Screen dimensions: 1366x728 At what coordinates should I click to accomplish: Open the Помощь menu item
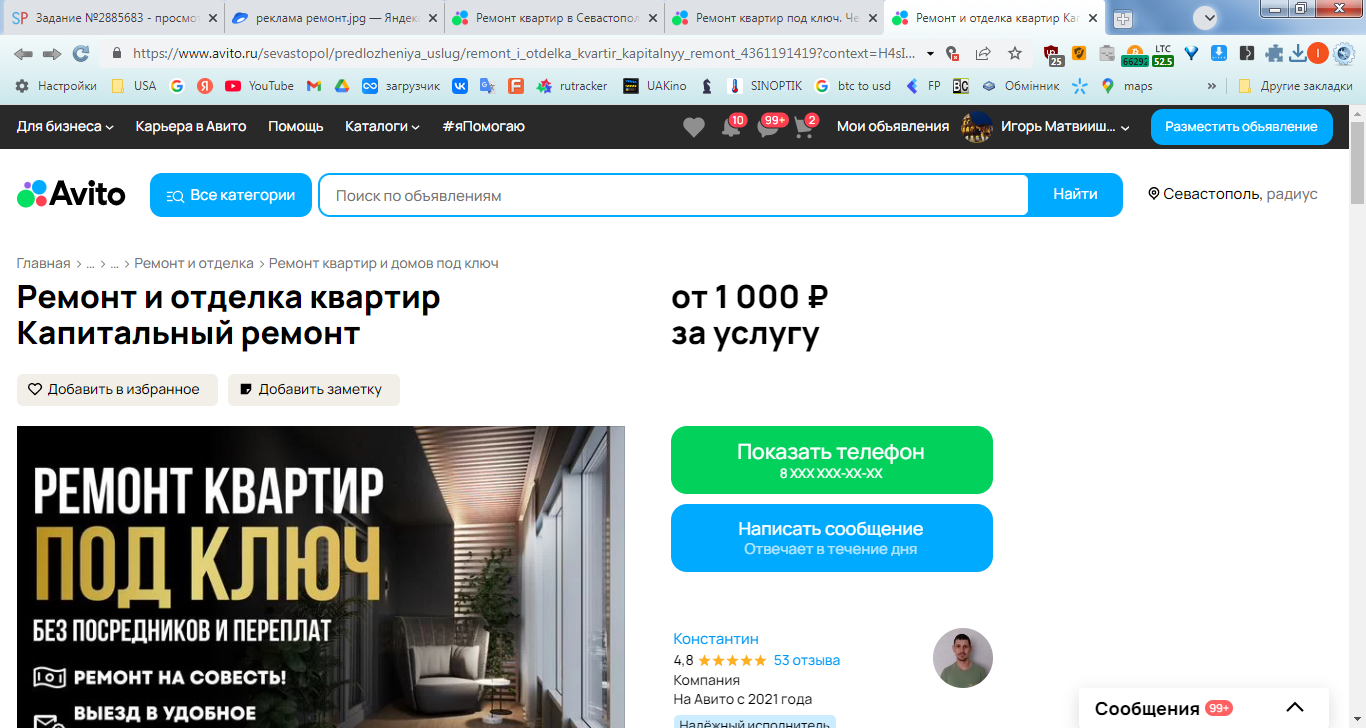pos(296,126)
